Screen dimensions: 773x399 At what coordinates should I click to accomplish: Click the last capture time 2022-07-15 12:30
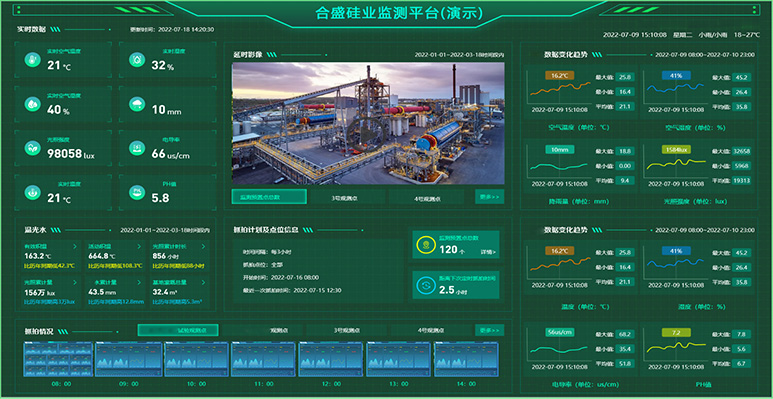pyautogui.click(x=317, y=290)
